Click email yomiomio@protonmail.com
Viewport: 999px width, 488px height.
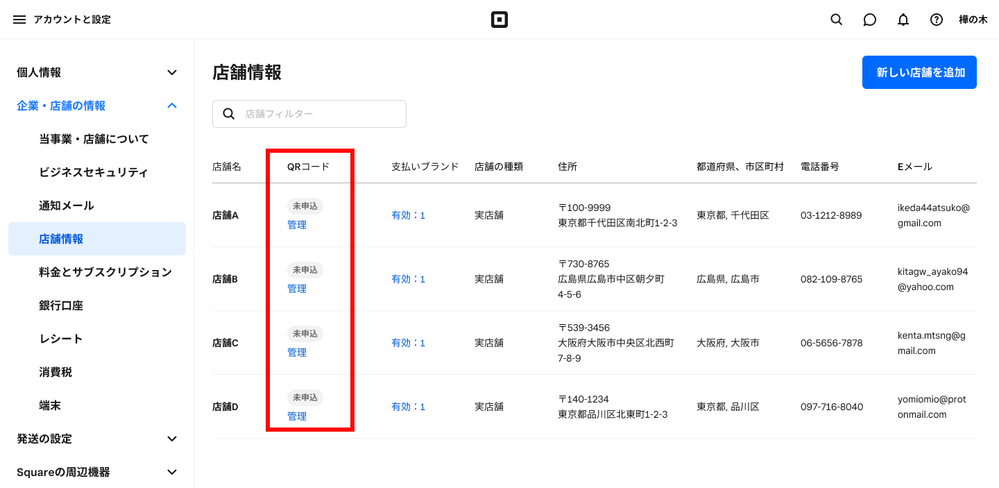point(931,406)
